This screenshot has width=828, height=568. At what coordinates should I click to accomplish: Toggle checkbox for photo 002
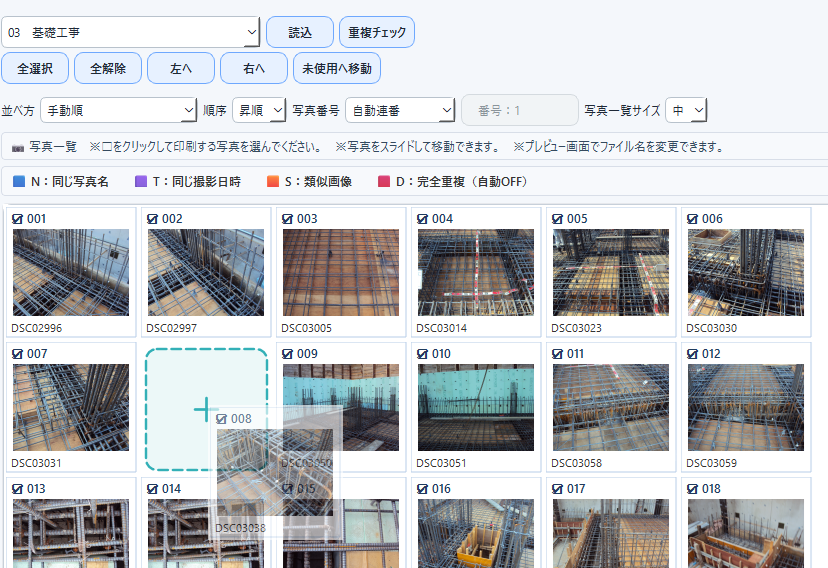pyautogui.click(x=152, y=219)
